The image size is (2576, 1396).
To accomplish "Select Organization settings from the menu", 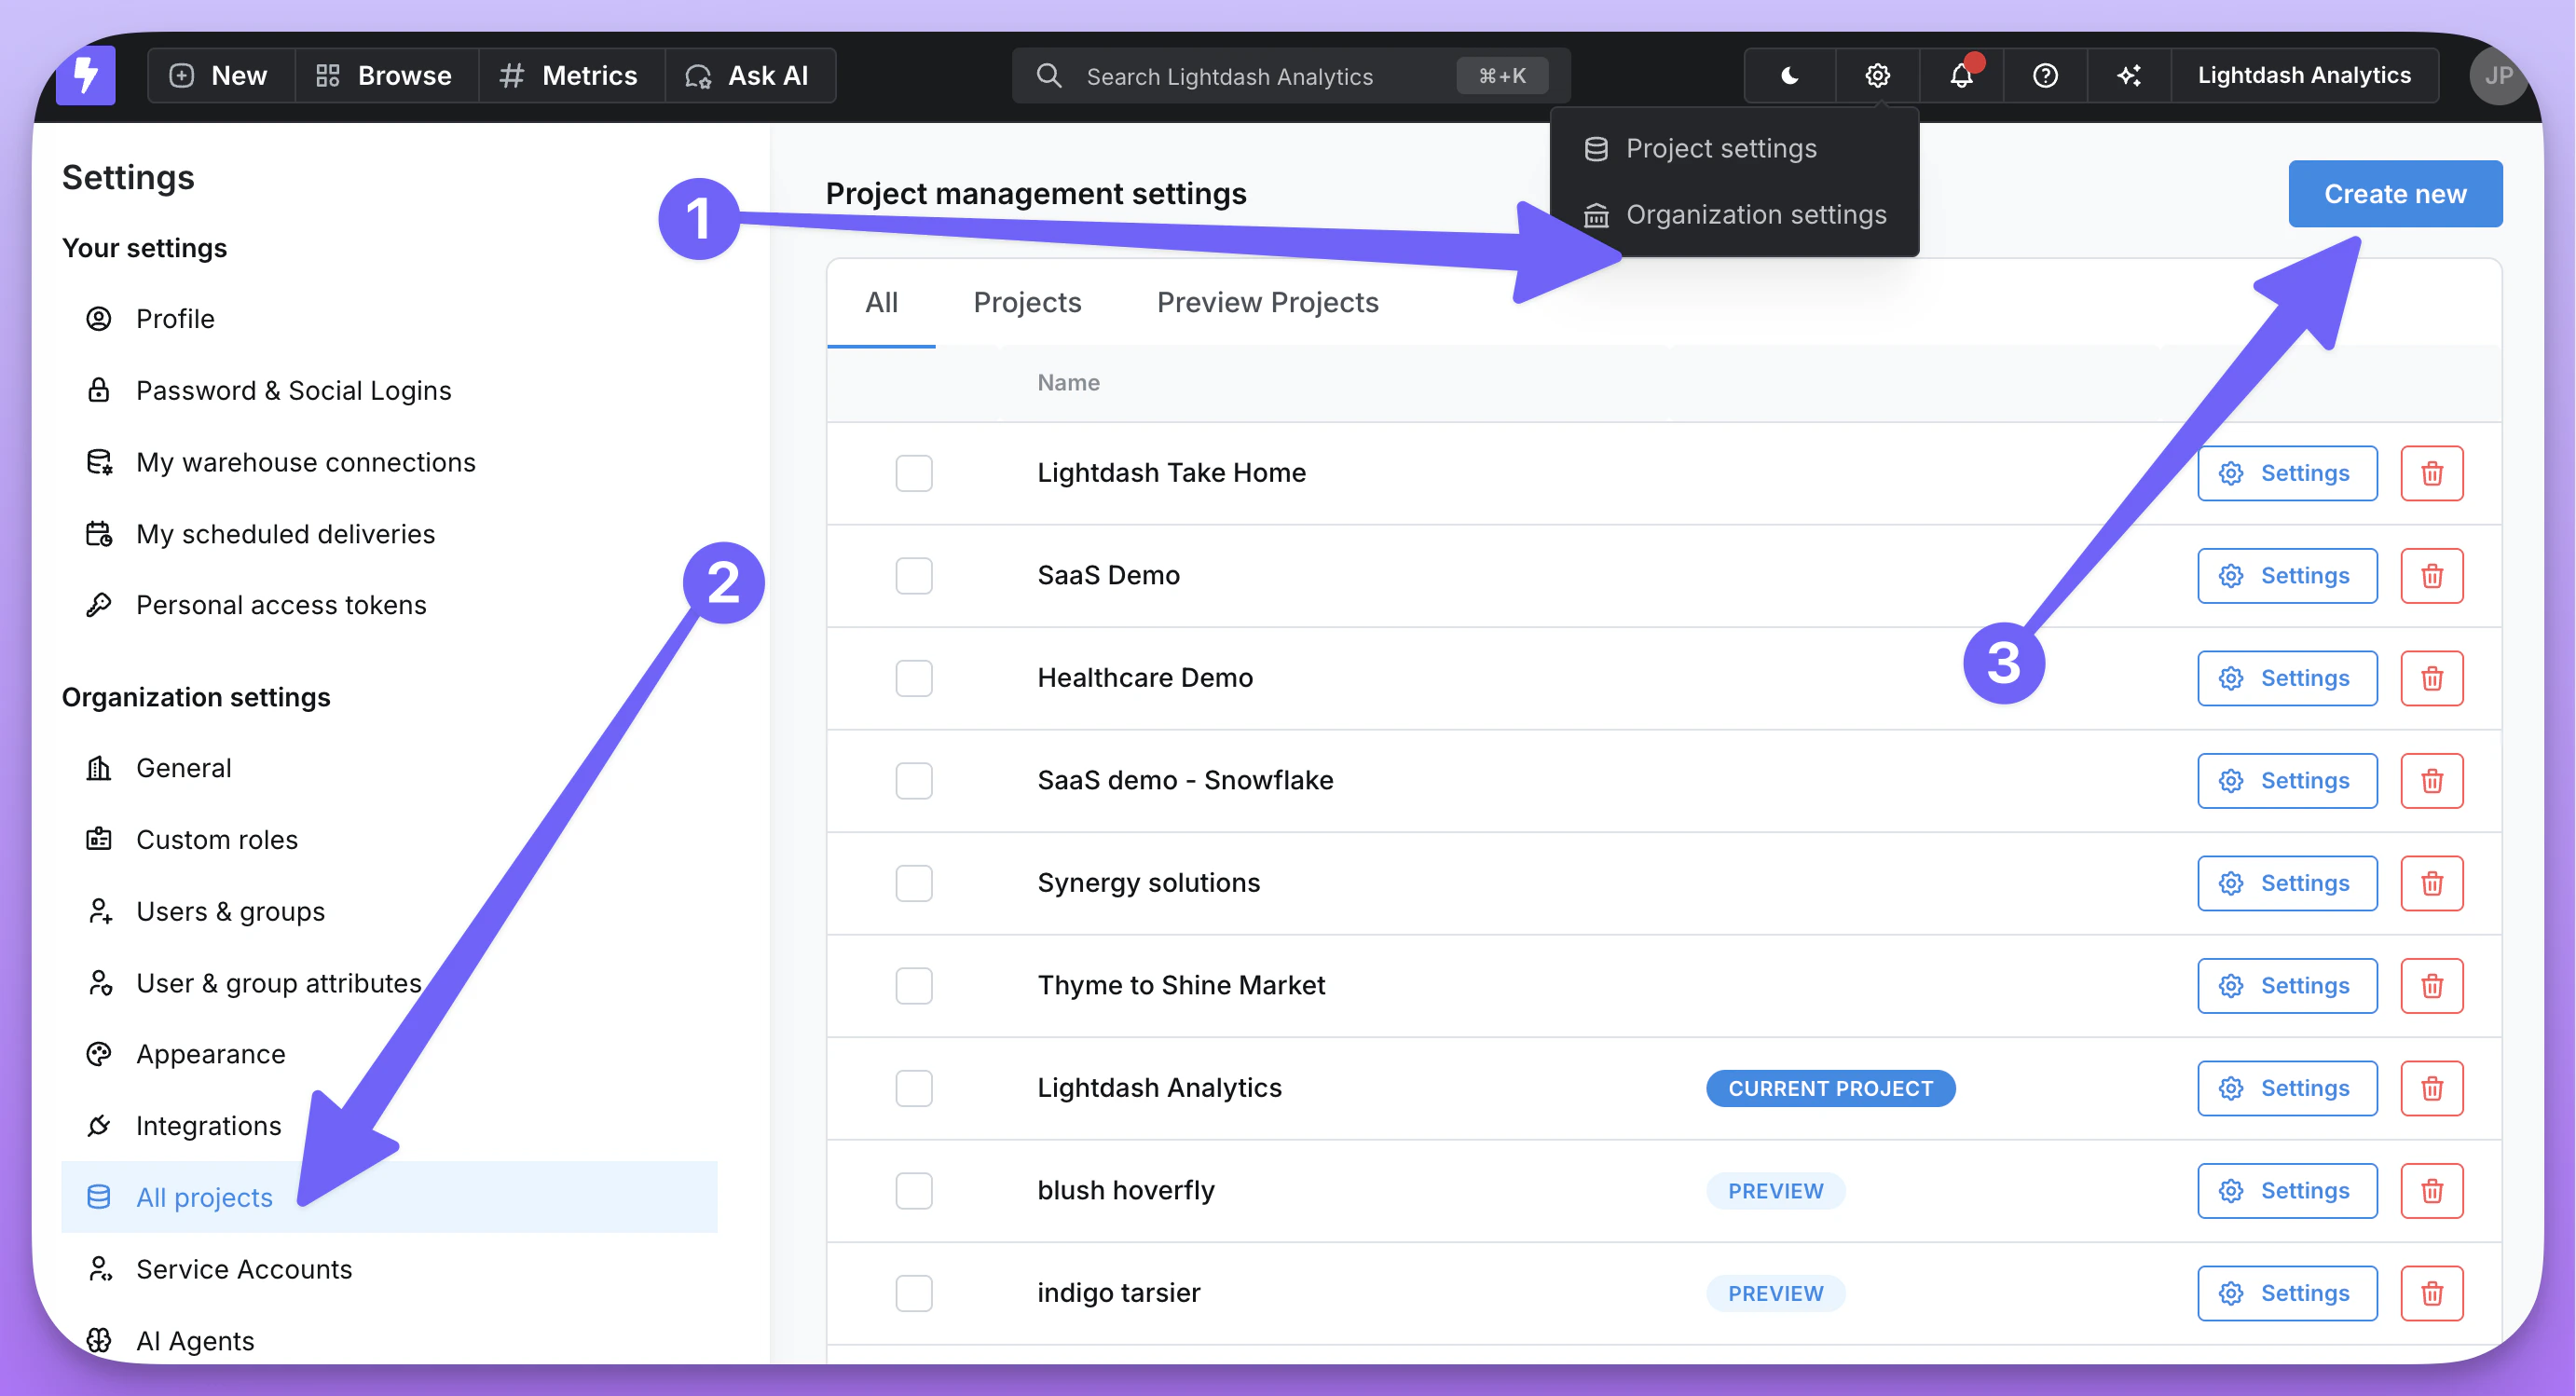I will click(1756, 214).
